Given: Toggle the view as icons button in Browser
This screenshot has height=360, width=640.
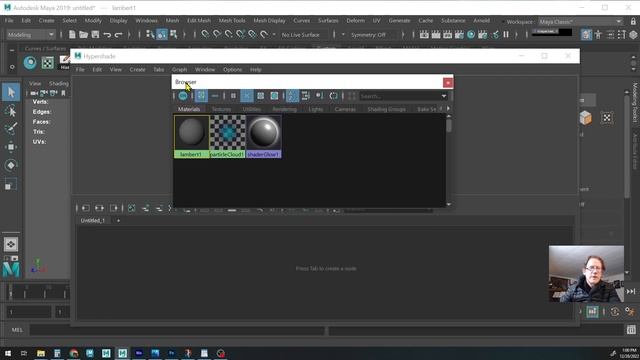Looking at the screenshot, I should 201,96.
